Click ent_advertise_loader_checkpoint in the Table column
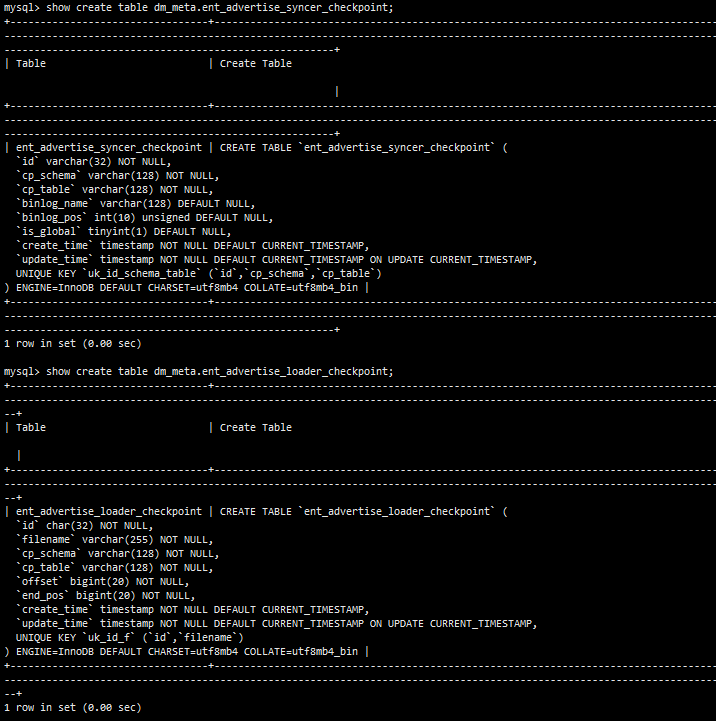The image size is (716, 721). pos(108,511)
